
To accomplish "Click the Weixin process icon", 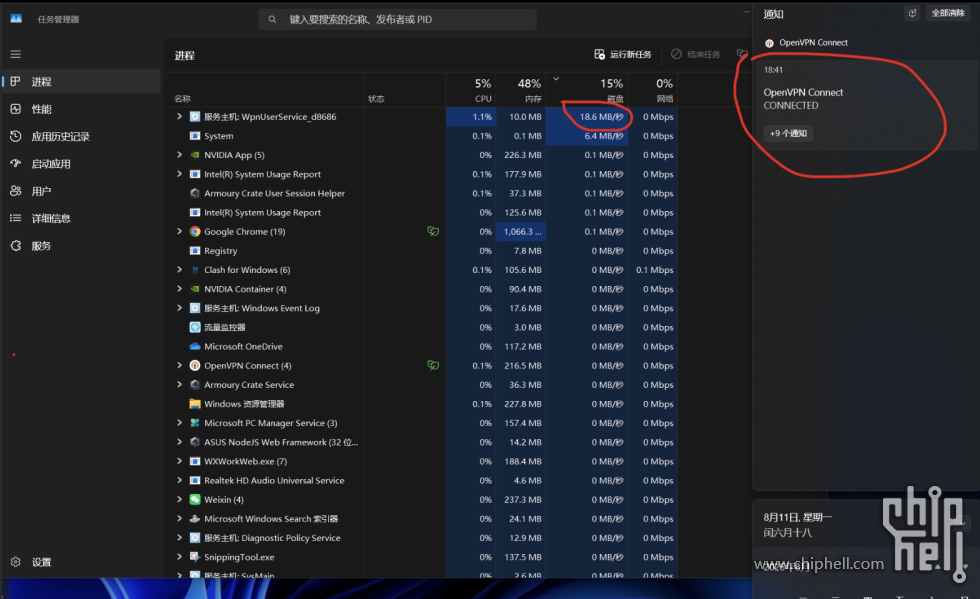I will pyautogui.click(x=195, y=500).
